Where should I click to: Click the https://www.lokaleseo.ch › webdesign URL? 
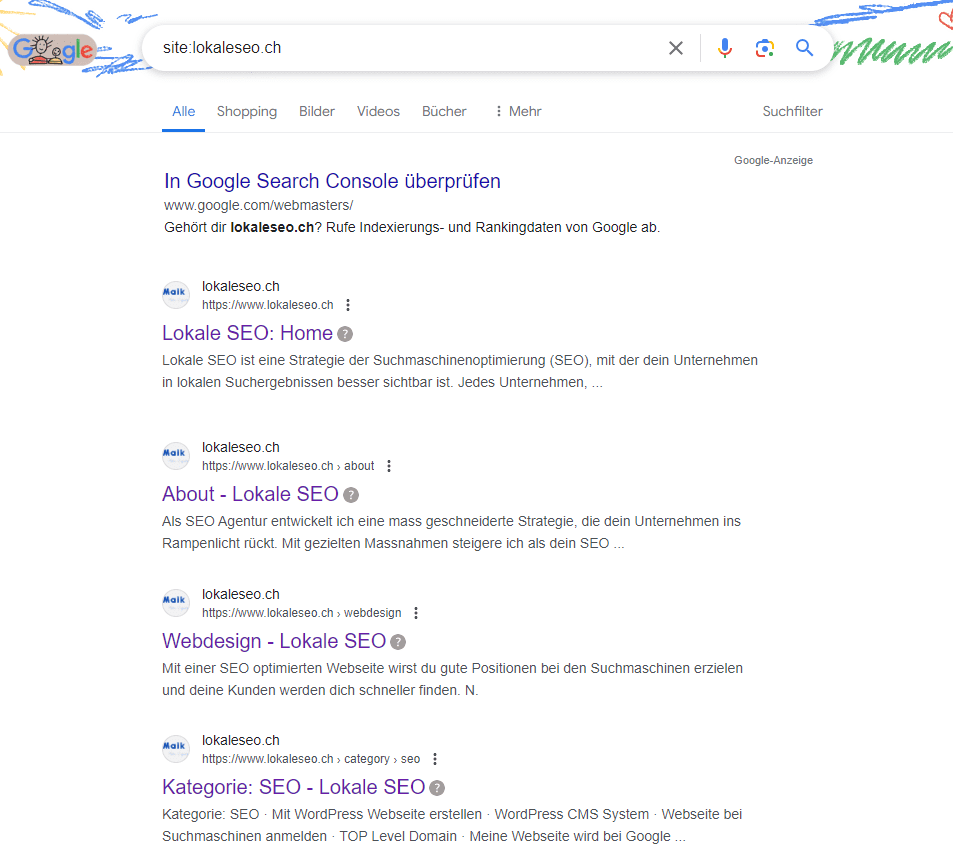(x=301, y=613)
